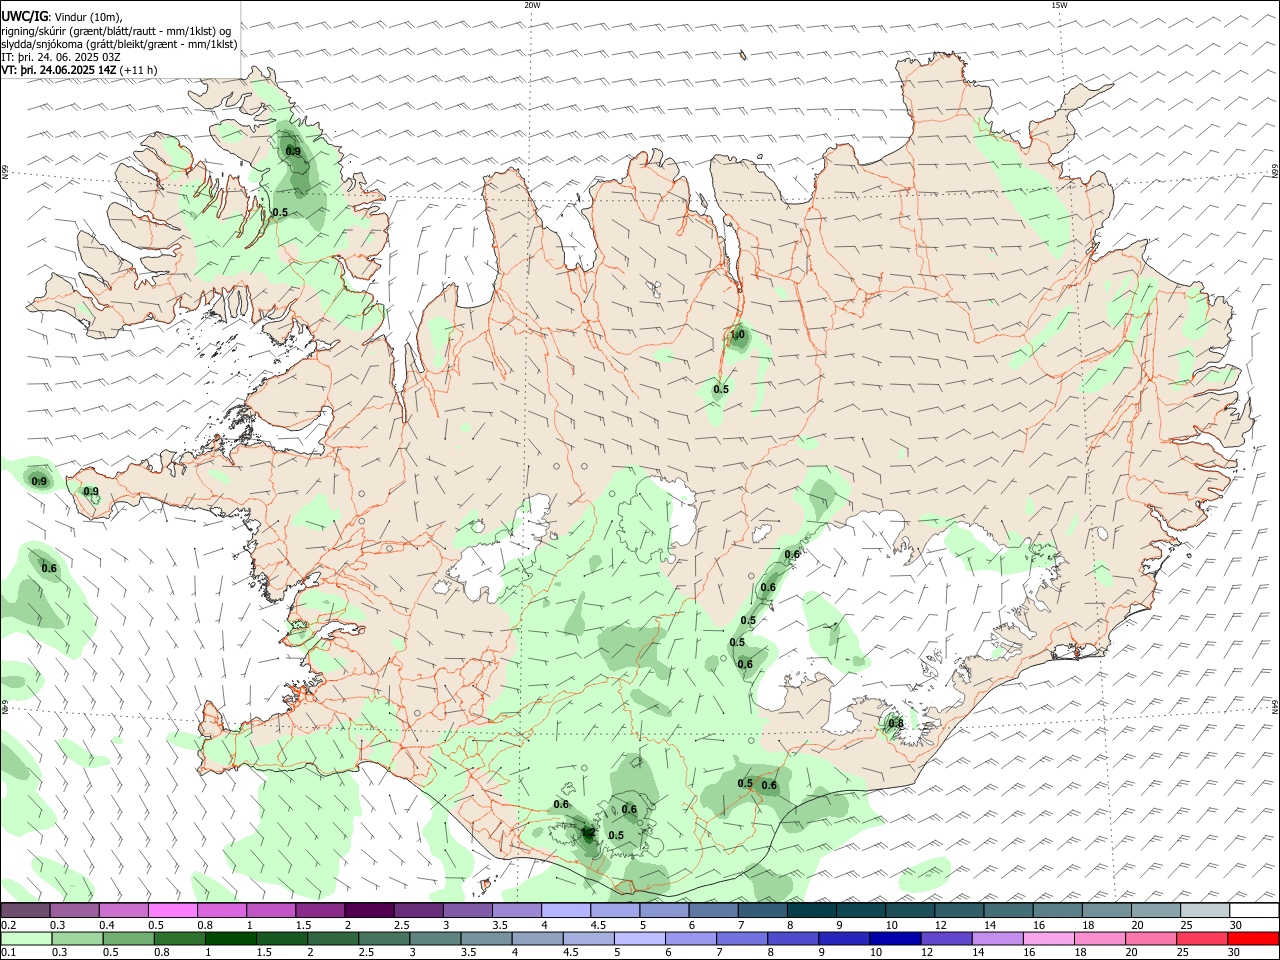This screenshot has height=960, width=1280.
Task: Click the '0.4' label under the upper legend
Action: pyautogui.click(x=107, y=925)
